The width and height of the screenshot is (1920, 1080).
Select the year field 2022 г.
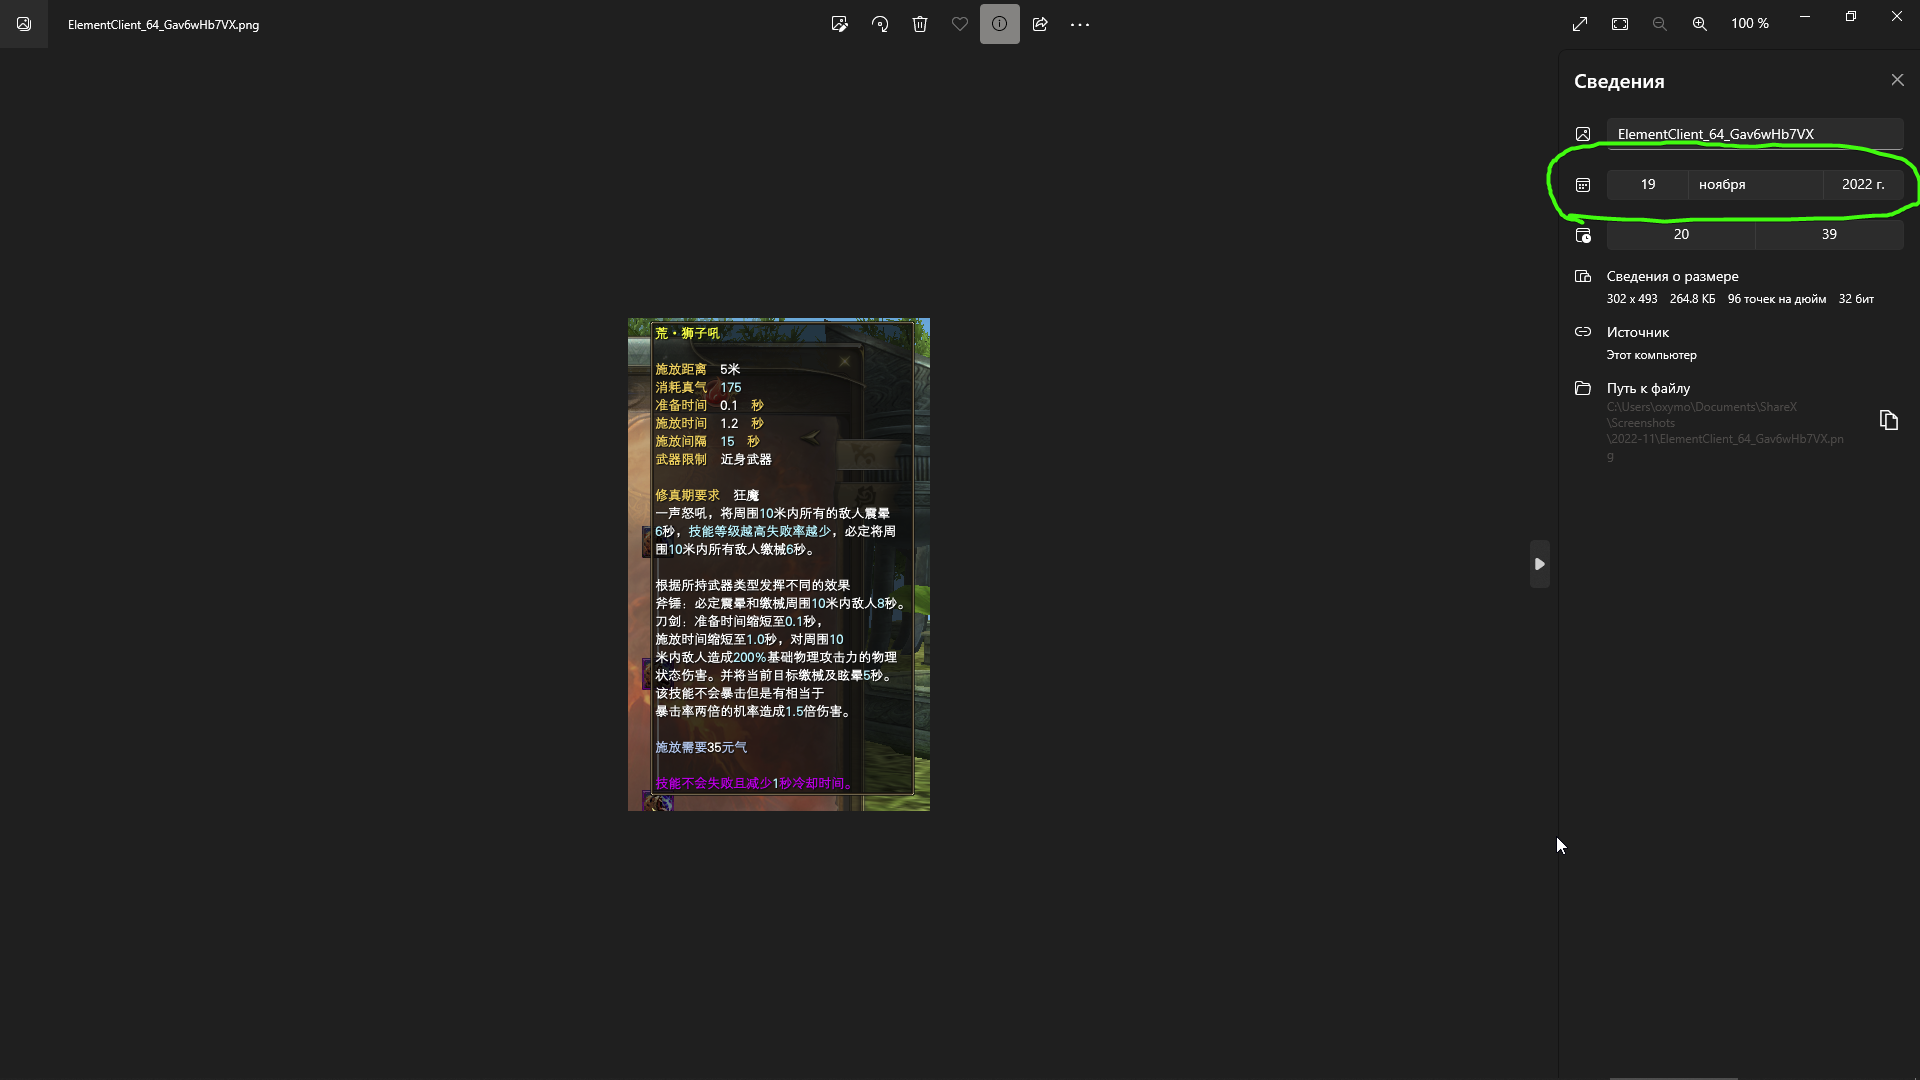point(1862,184)
